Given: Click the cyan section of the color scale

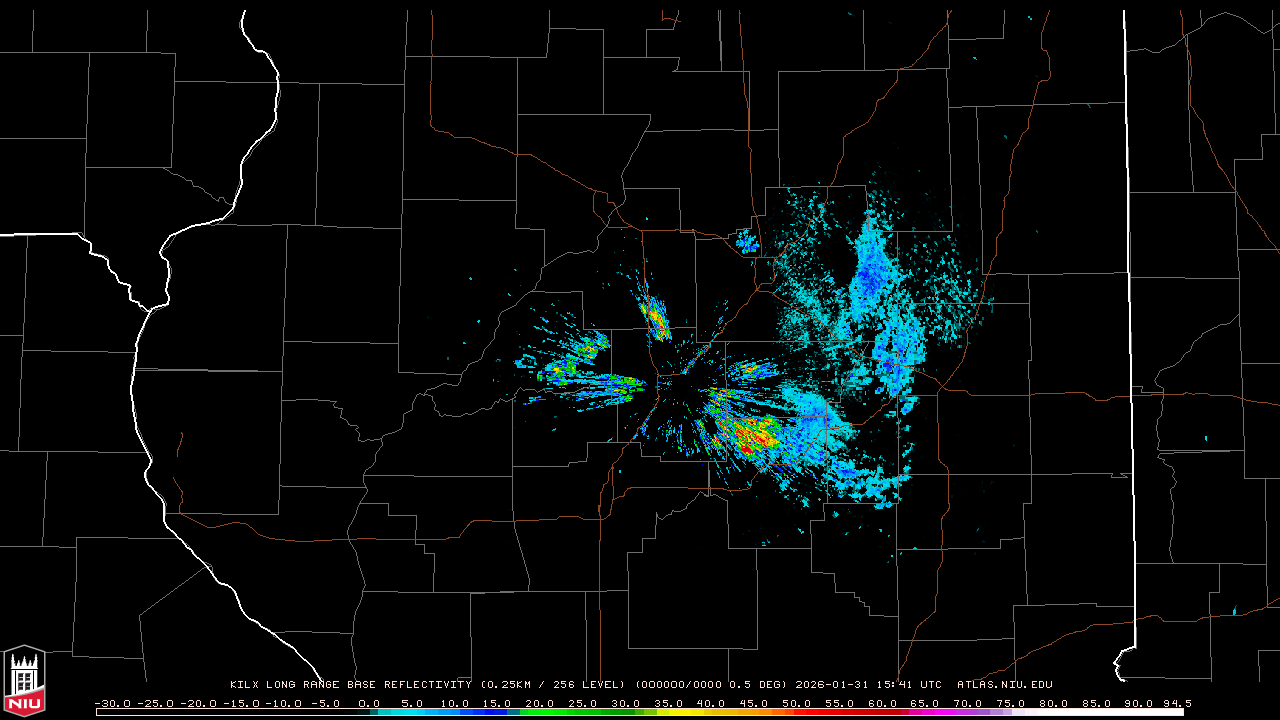Looking at the screenshot, I should coord(420,712).
